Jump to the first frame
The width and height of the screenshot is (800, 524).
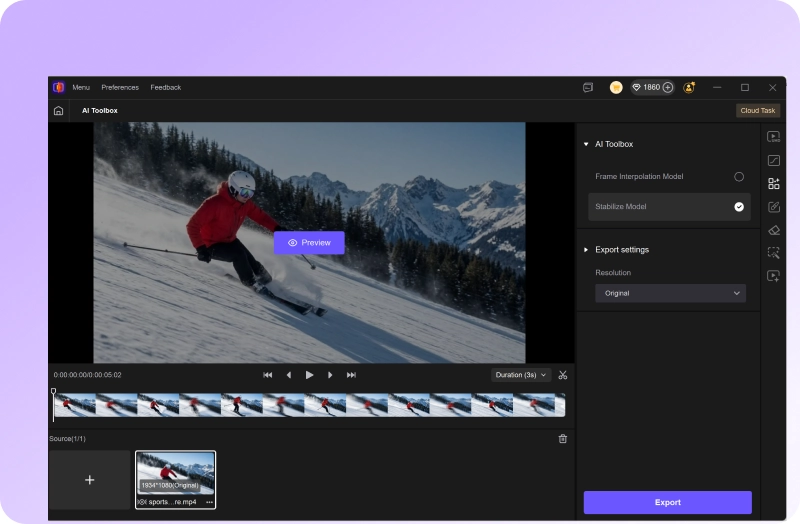[x=267, y=375]
